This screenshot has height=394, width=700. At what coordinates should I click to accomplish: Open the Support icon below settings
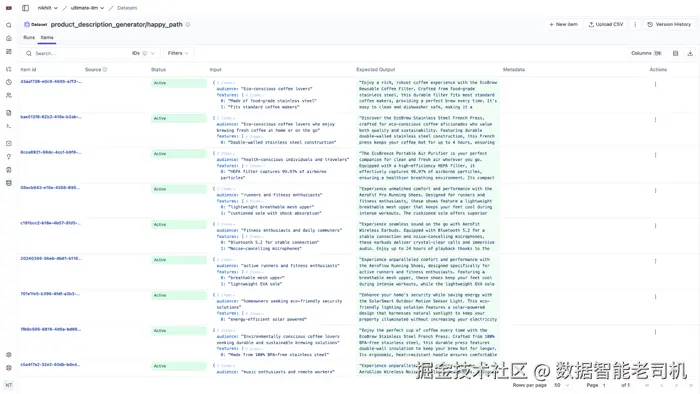(x=8, y=368)
